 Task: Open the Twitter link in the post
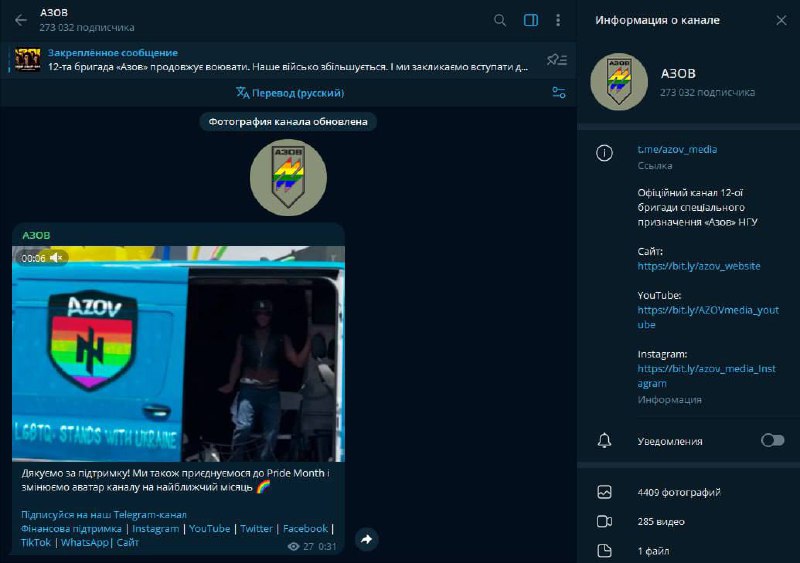[257, 529]
